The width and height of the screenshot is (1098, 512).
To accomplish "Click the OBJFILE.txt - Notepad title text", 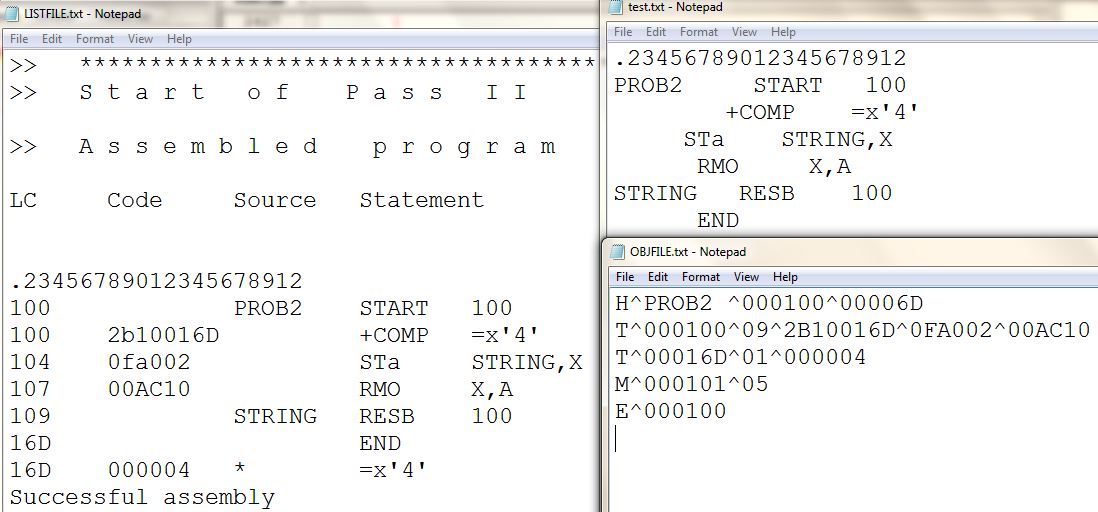I will [x=688, y=251].
